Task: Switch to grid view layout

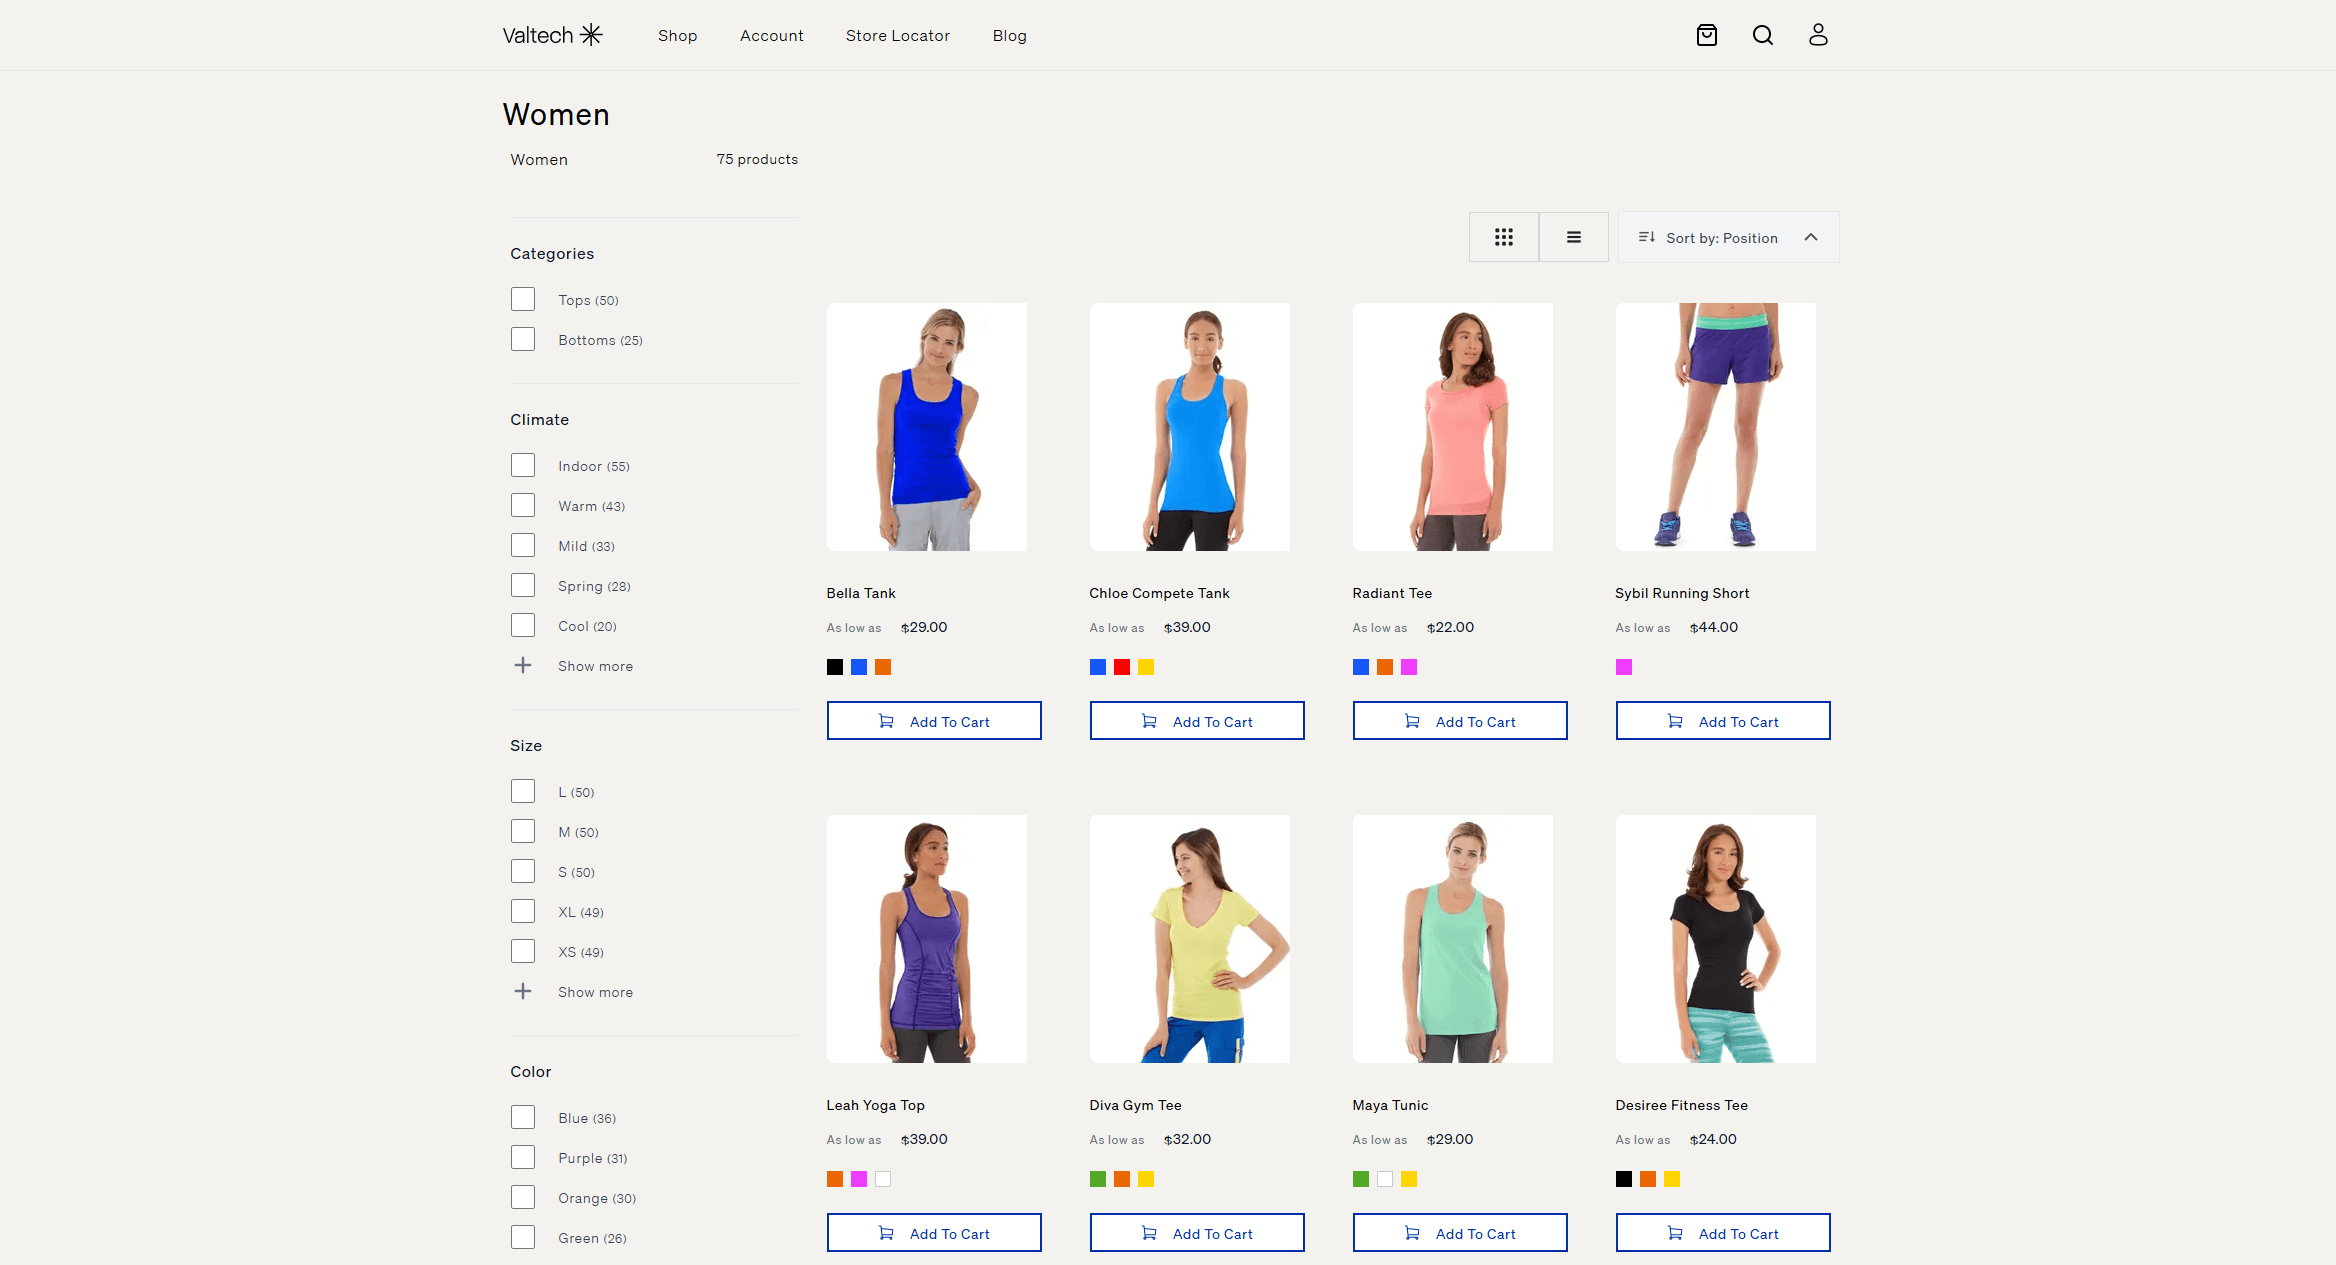Action: pyautogui.click(x=1503, y=237)
